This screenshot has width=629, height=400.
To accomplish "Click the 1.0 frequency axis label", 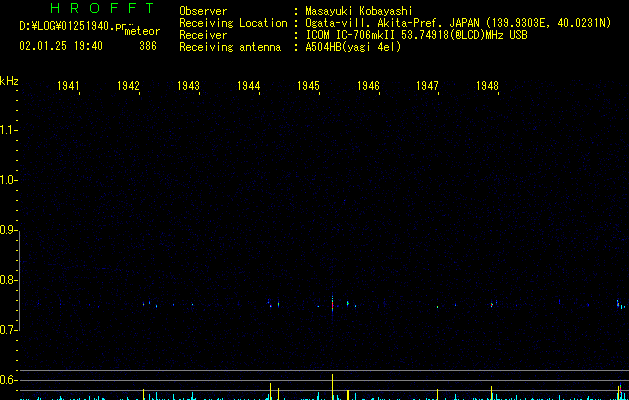I will 8,181.
